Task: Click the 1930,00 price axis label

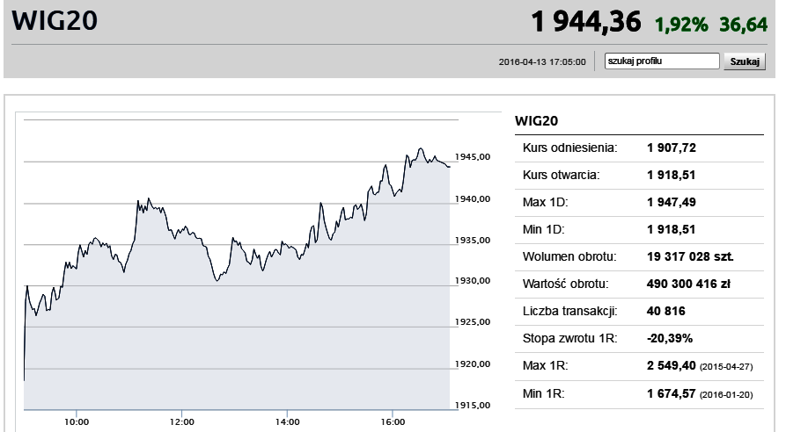Action: [x=473, y=281]
